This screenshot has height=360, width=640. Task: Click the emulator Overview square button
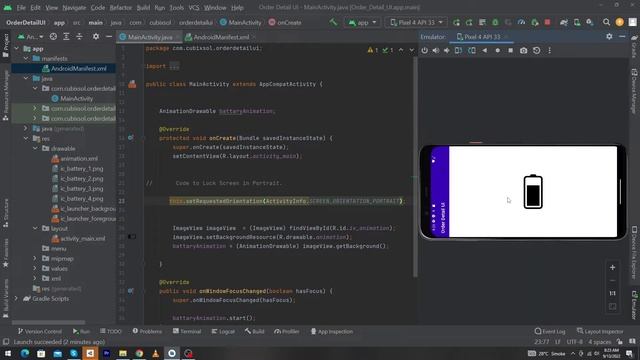coord(510,51)
